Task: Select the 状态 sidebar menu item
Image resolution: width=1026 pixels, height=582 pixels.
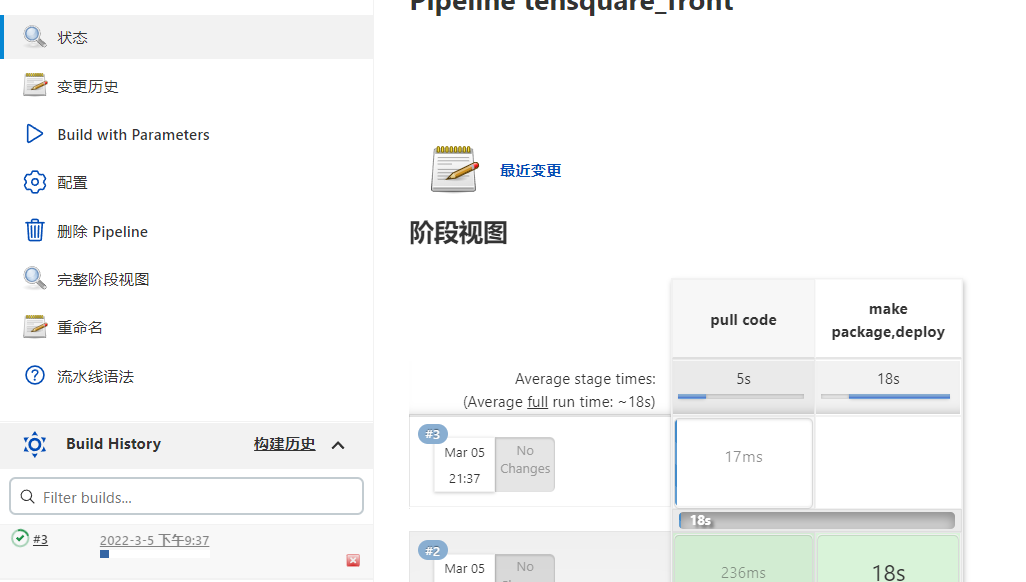Action: (70, 37)
